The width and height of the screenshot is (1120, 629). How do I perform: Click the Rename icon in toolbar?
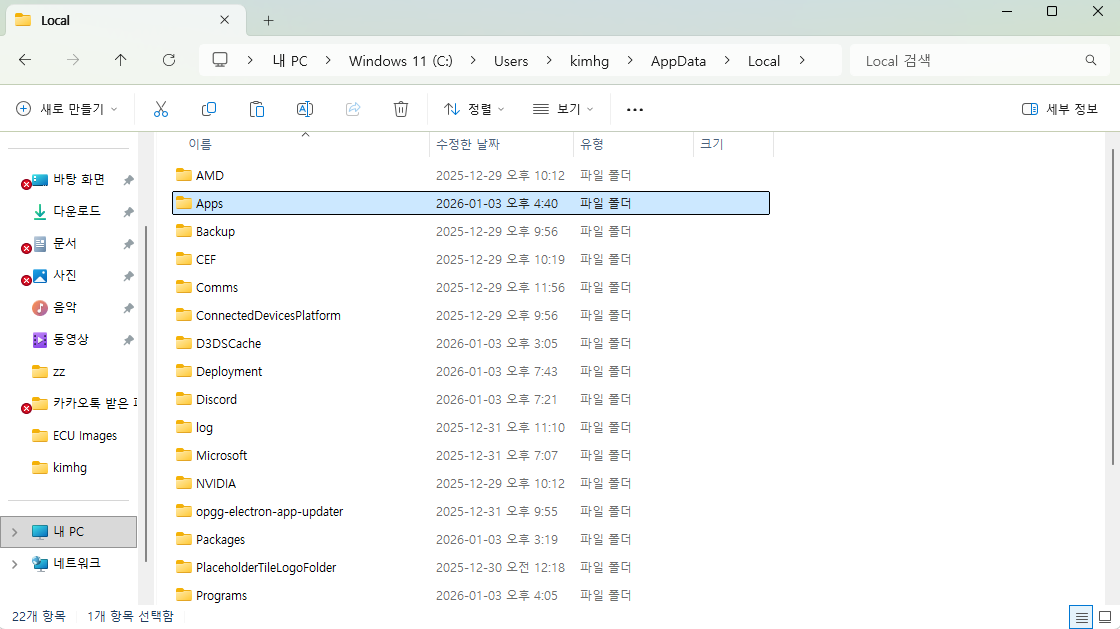pyautogui.click(x=305, y=109)
